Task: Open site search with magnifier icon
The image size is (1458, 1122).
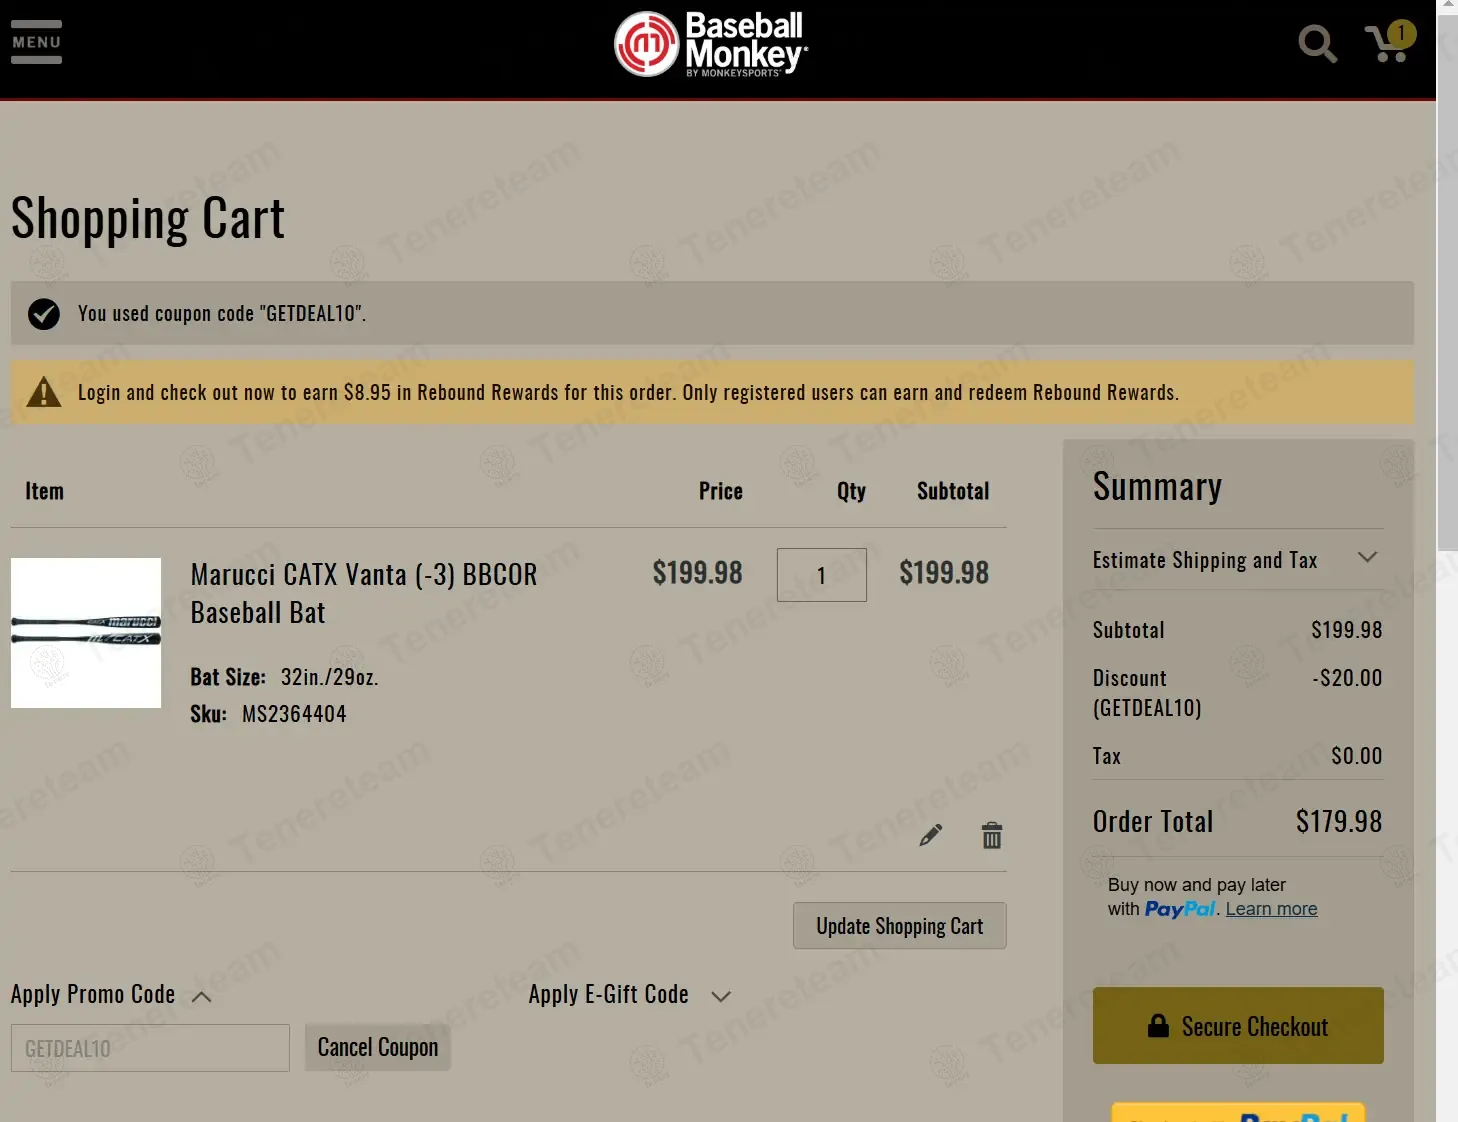Action: point(1317,43)
